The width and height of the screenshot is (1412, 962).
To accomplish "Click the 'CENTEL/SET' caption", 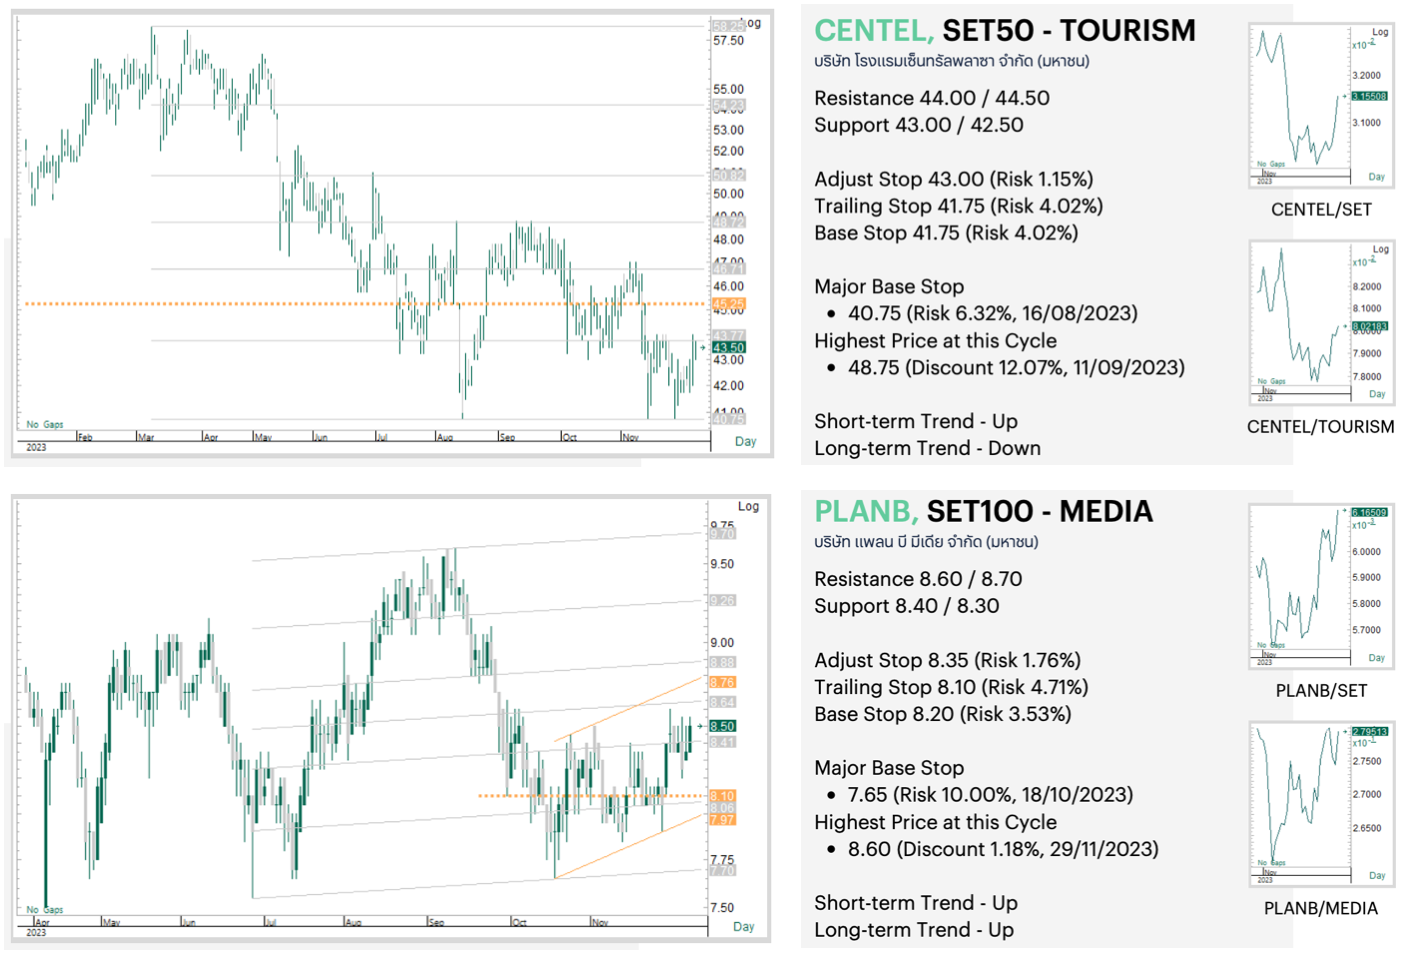I will point(1321,210).
